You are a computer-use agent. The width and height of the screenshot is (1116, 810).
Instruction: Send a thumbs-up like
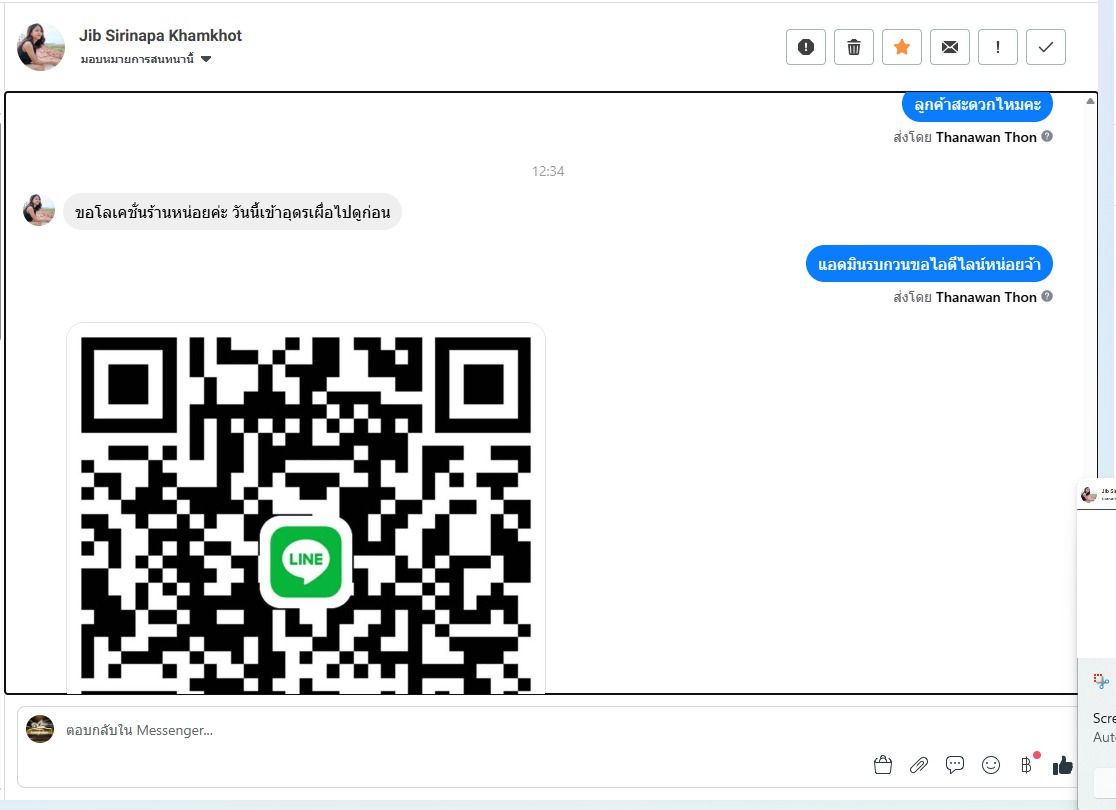point(1063,765)
